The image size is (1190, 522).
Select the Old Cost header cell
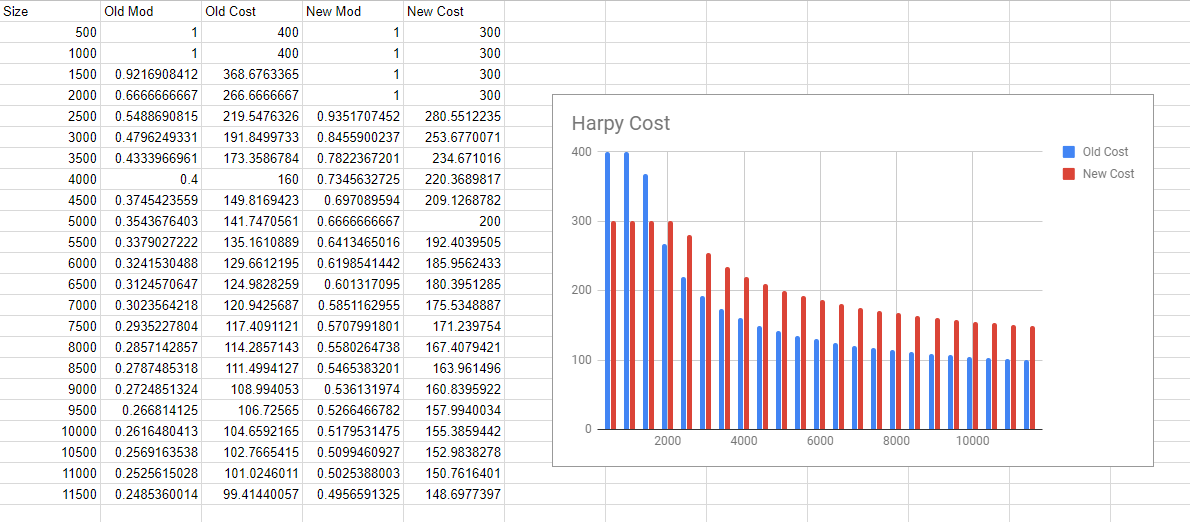tap(252, 11)
